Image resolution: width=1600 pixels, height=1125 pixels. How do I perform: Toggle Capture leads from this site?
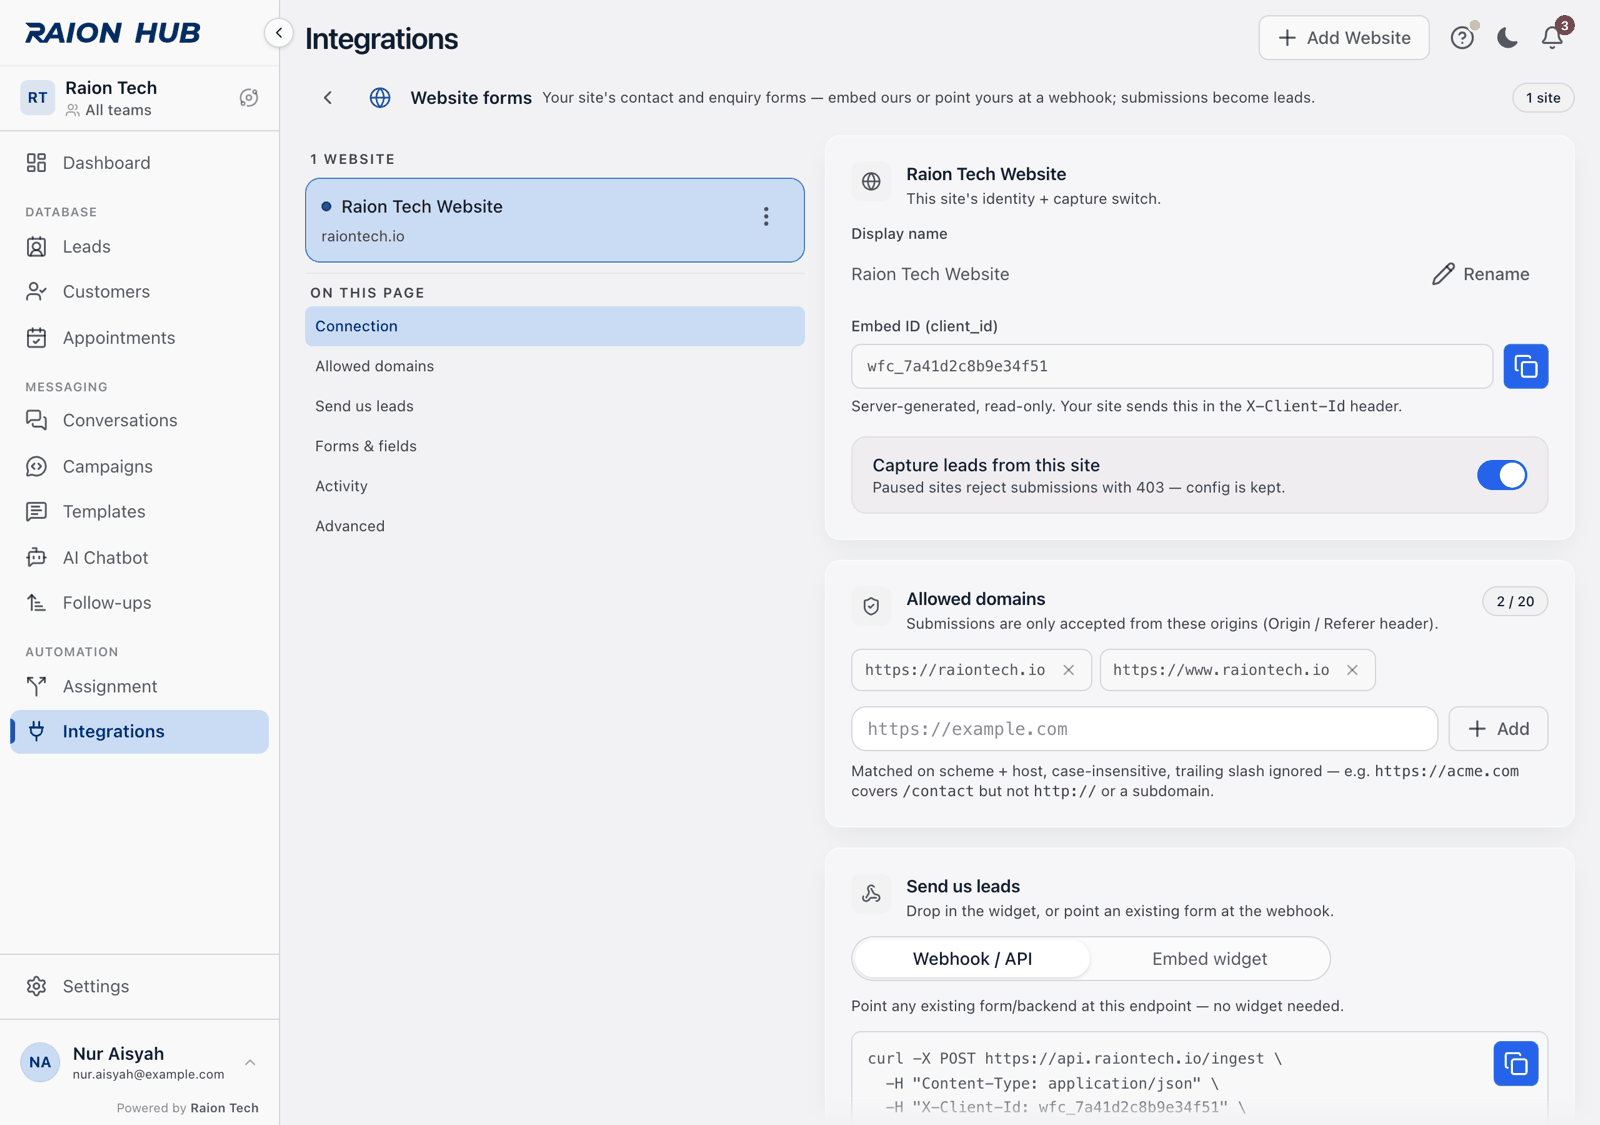[x=1501, y=475]
